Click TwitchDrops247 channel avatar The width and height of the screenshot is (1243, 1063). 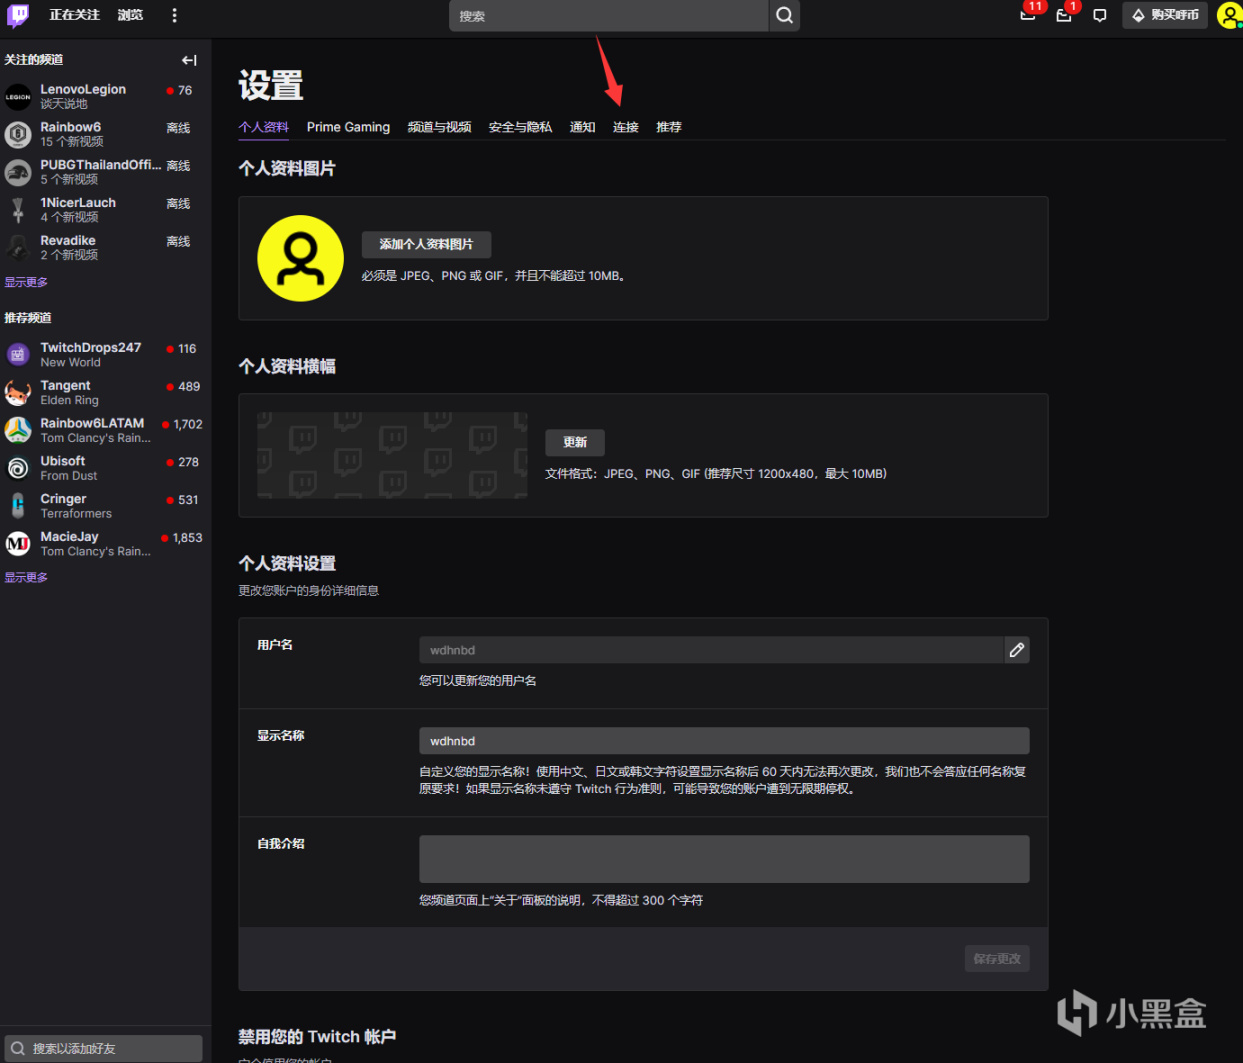click(x=18, y=355)
